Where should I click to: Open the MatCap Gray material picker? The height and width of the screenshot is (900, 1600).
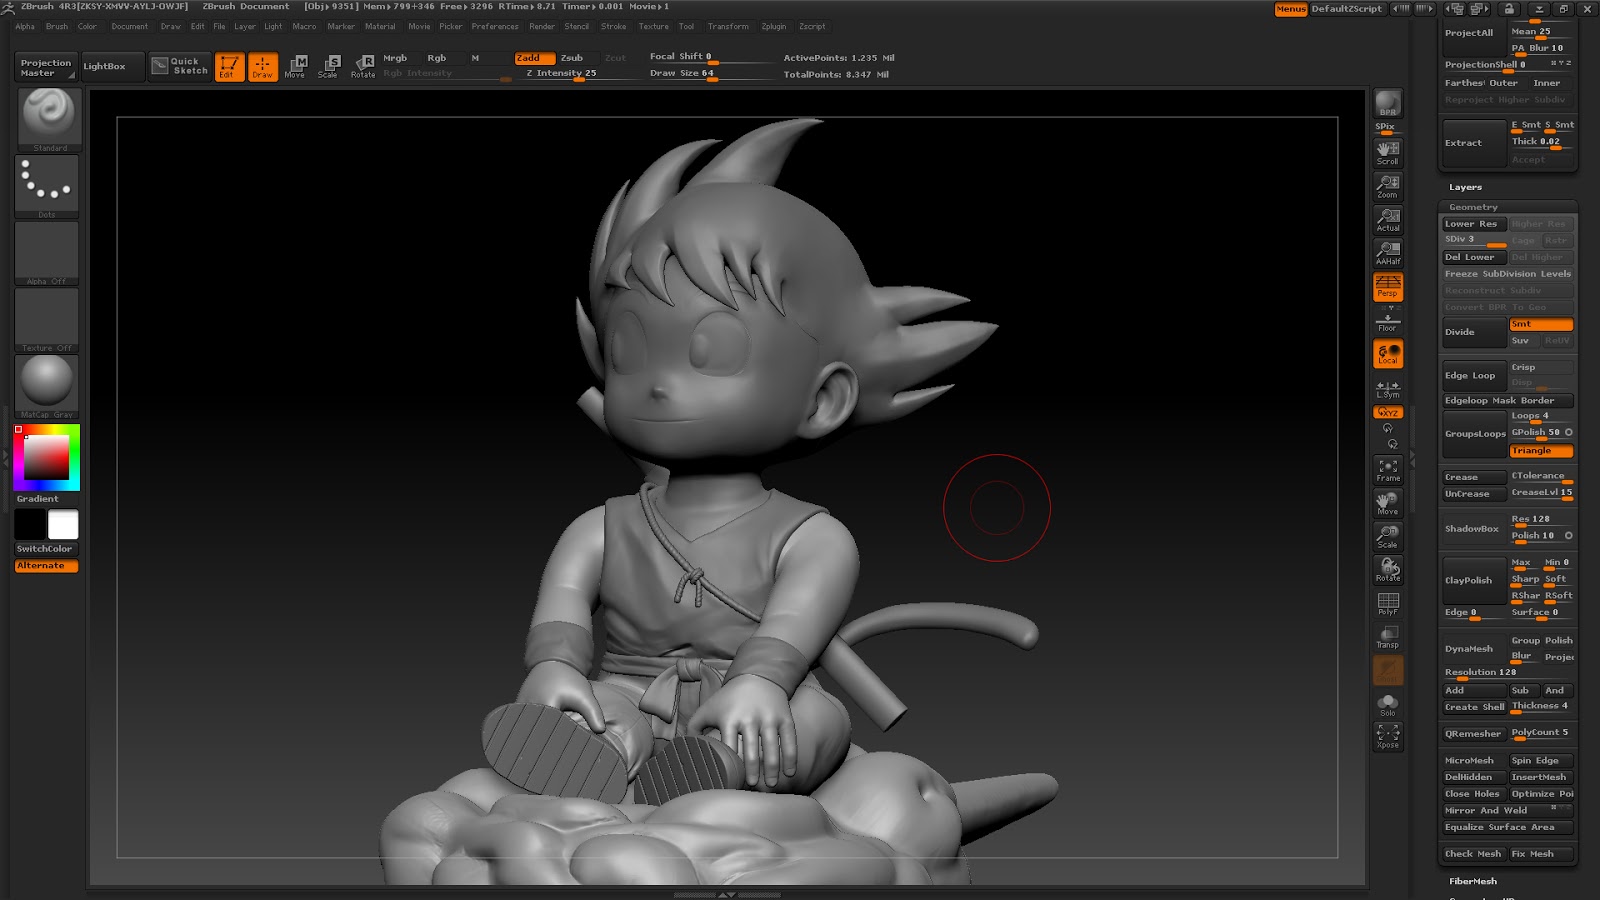tap(47, 386)
